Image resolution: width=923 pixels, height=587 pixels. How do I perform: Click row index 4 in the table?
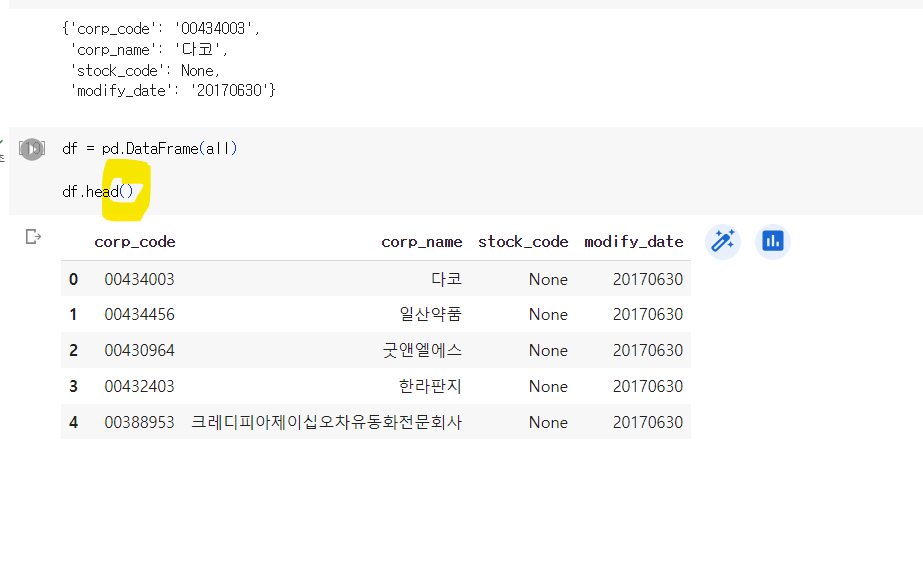point(73,422)
